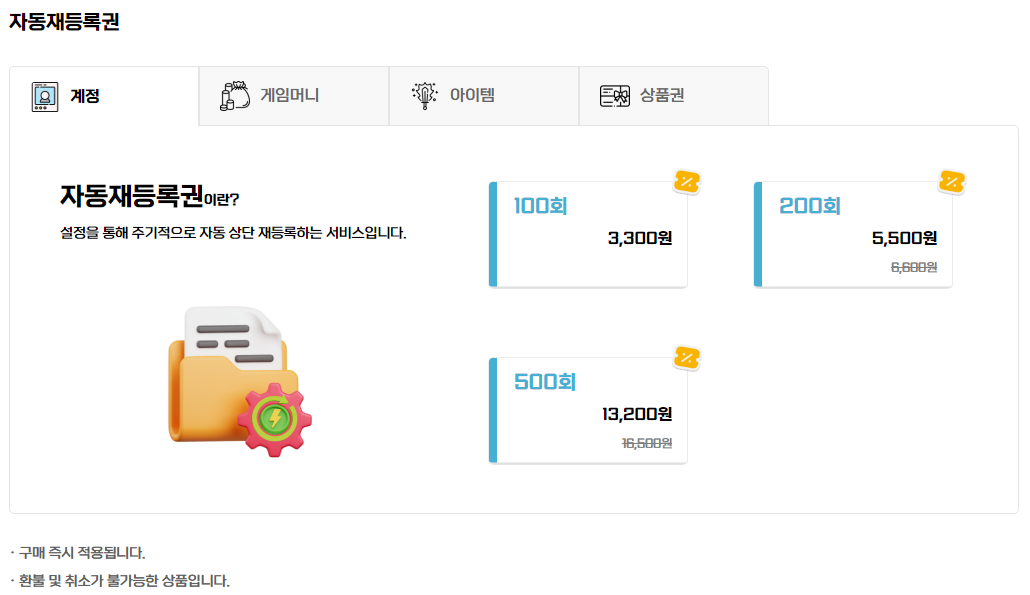Screen dimensions: 1030x595
Task: Choose the 200회 package card
Action: tap(853, 234)
